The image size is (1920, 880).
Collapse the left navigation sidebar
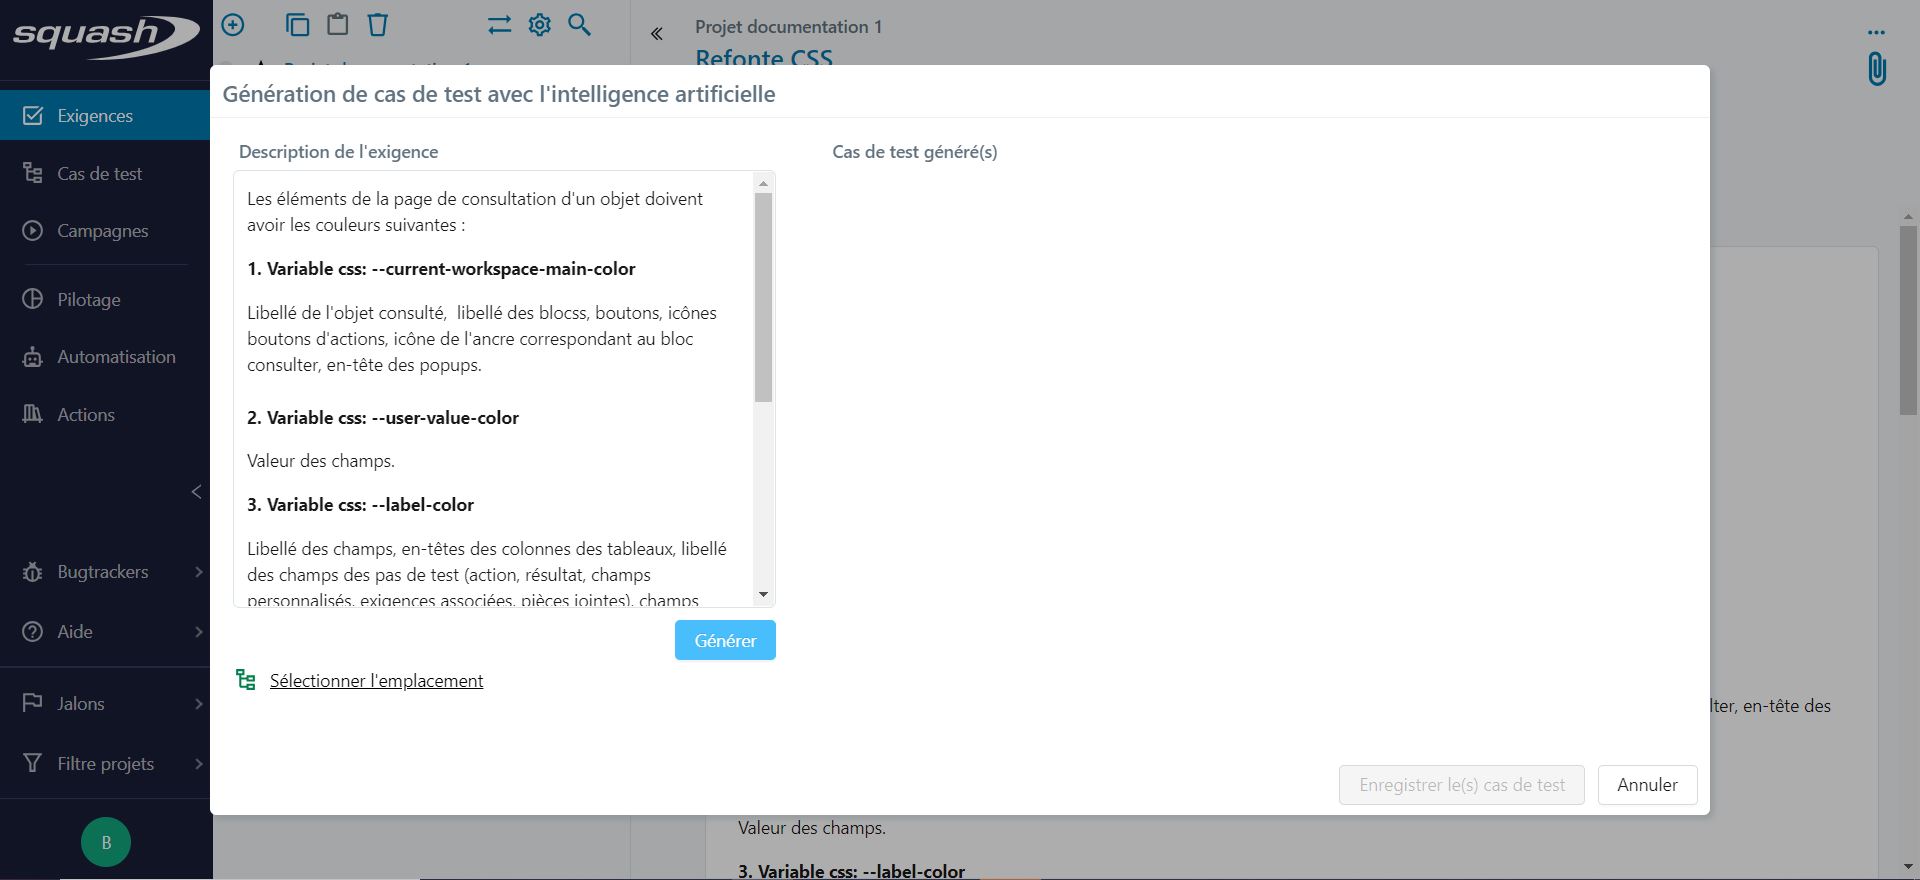pyautogui.click(x=196, y=492)
